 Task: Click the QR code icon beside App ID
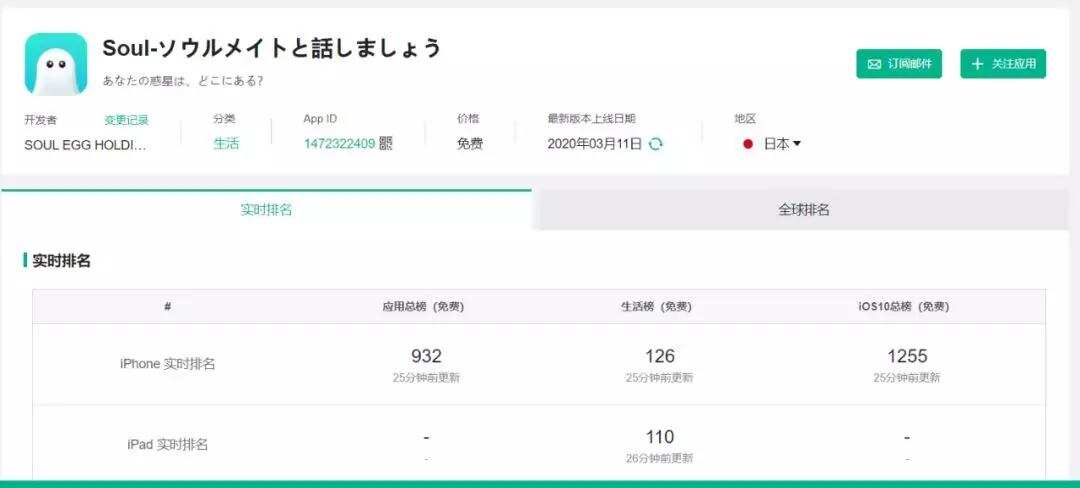[386, 143]
